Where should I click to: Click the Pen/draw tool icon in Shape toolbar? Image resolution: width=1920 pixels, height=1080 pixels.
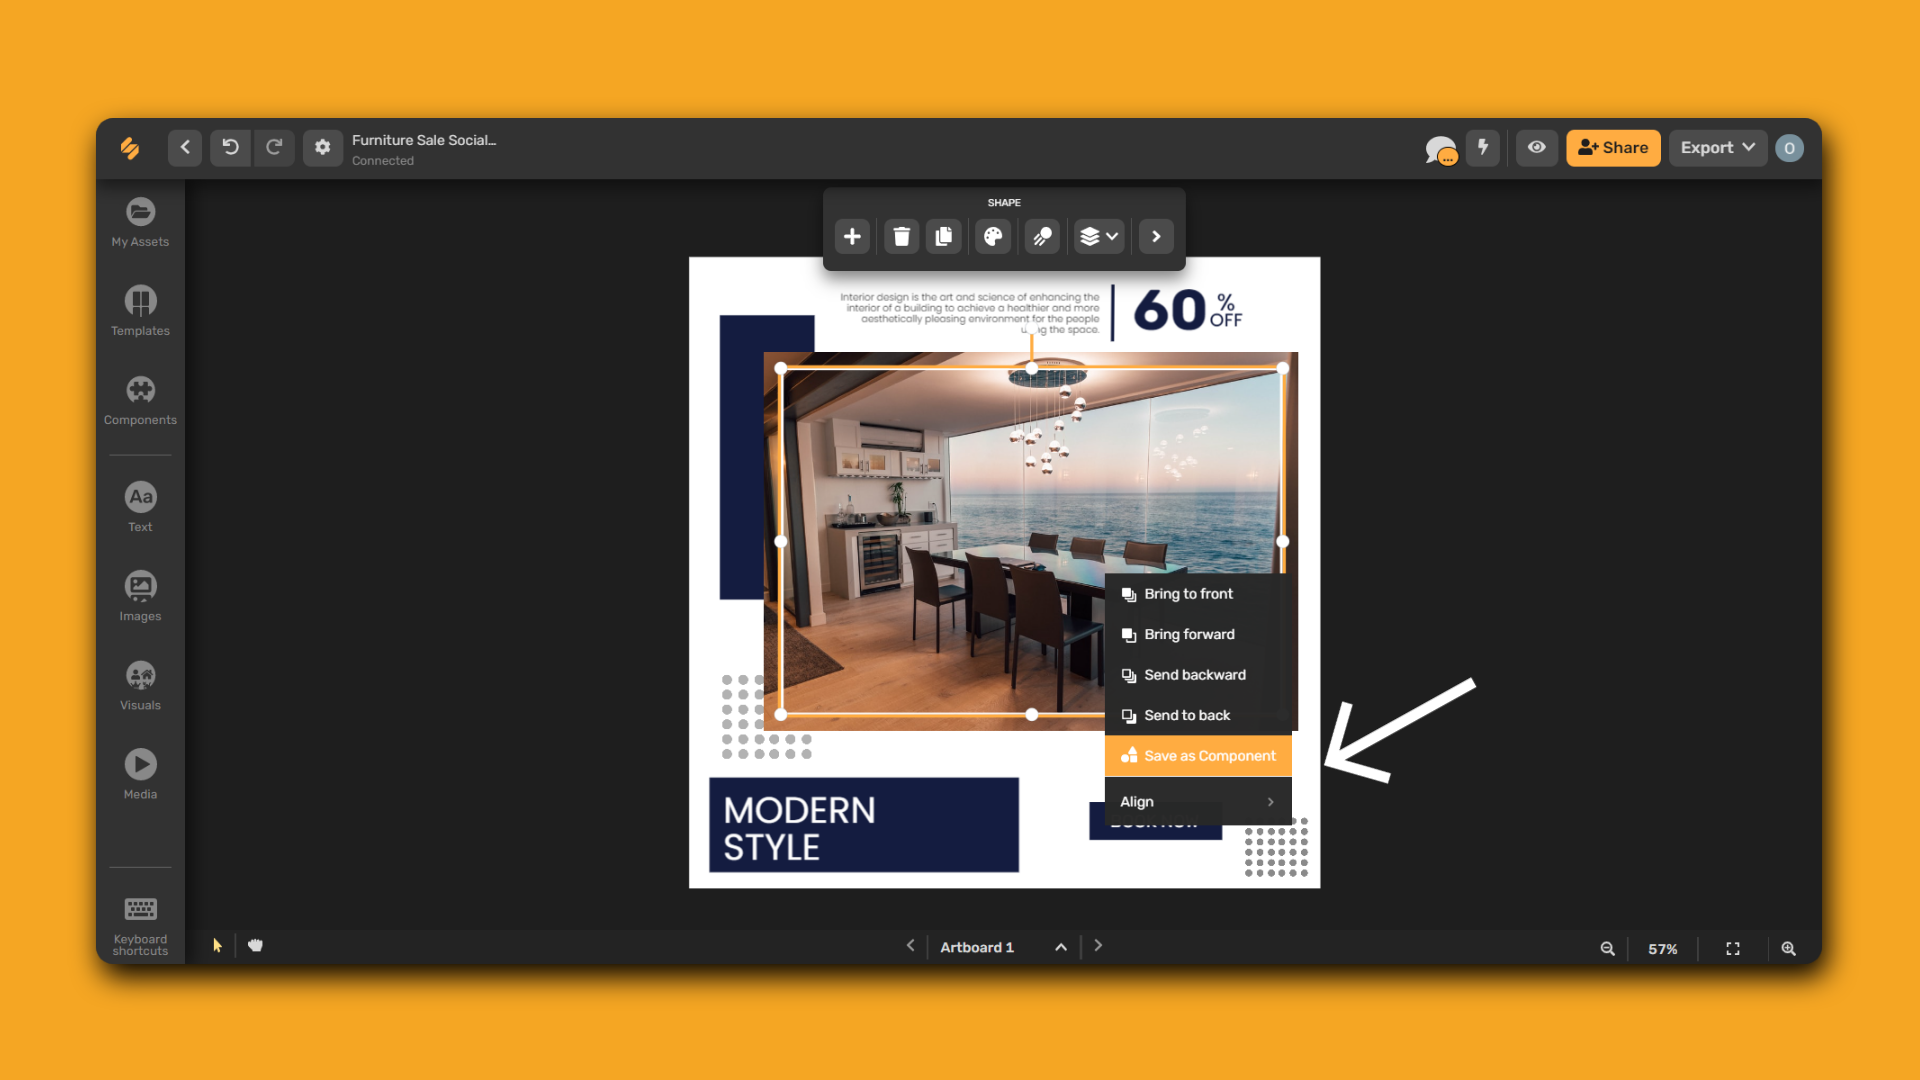[1042, 236]
